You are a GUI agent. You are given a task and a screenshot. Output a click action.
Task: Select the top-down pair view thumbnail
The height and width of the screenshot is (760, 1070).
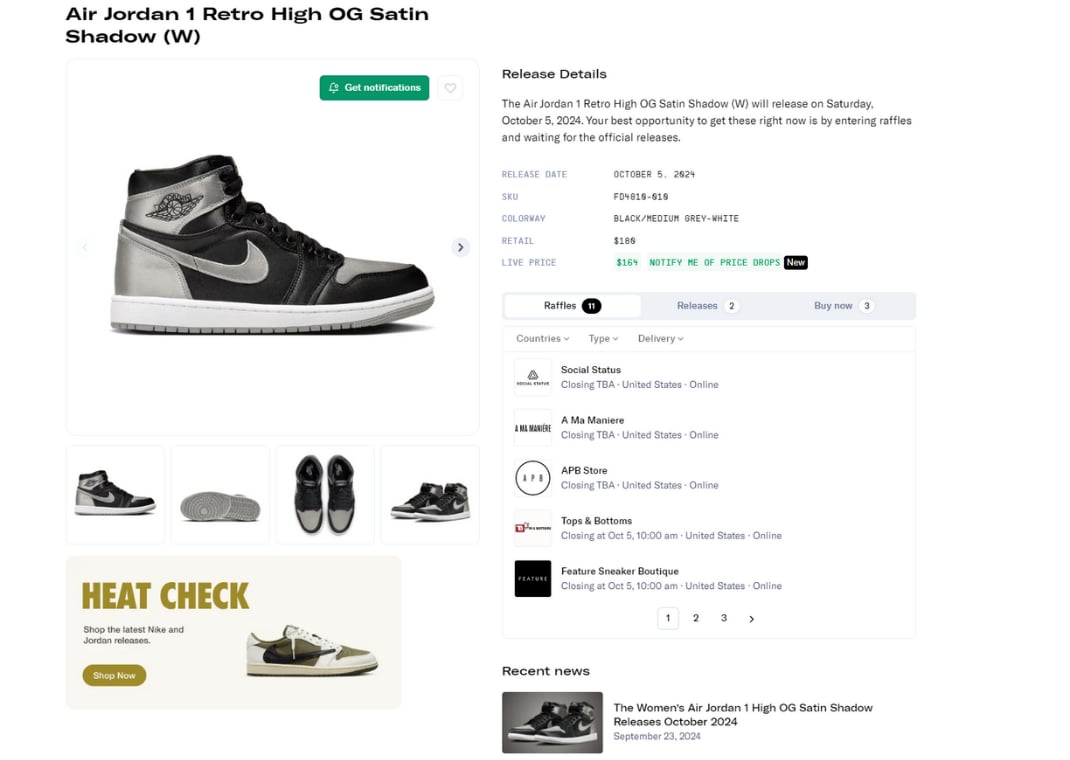pyautogui.click(x=325, y=496)
